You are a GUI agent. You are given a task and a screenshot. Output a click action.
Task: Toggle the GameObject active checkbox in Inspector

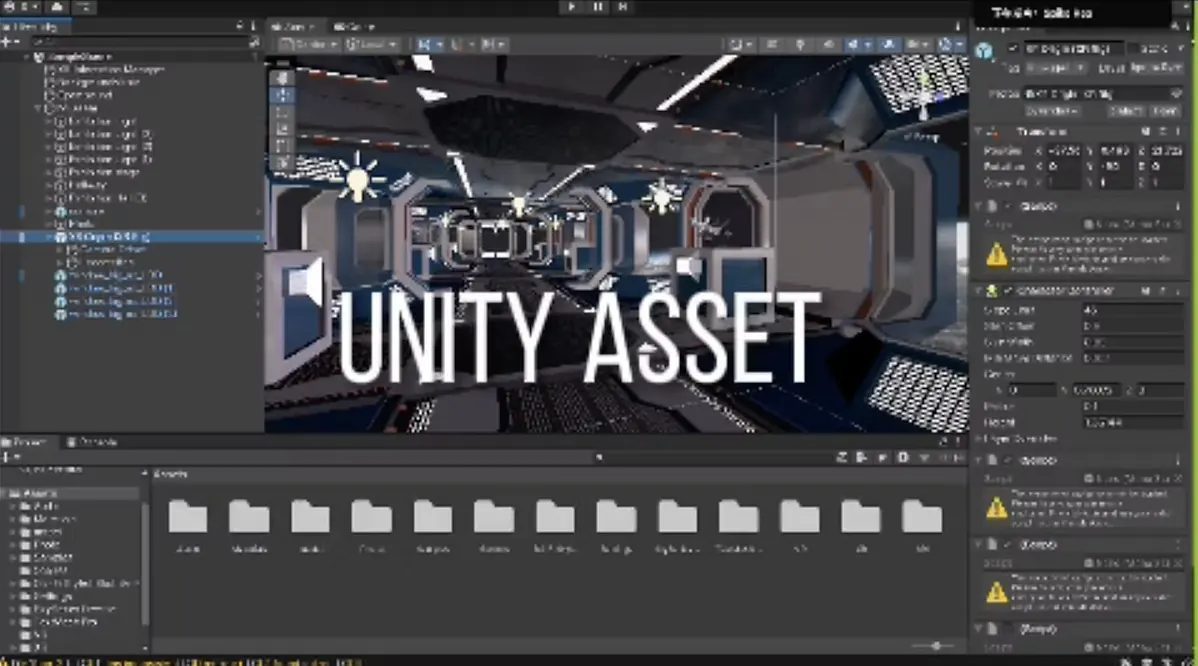tap(1013, 48)
